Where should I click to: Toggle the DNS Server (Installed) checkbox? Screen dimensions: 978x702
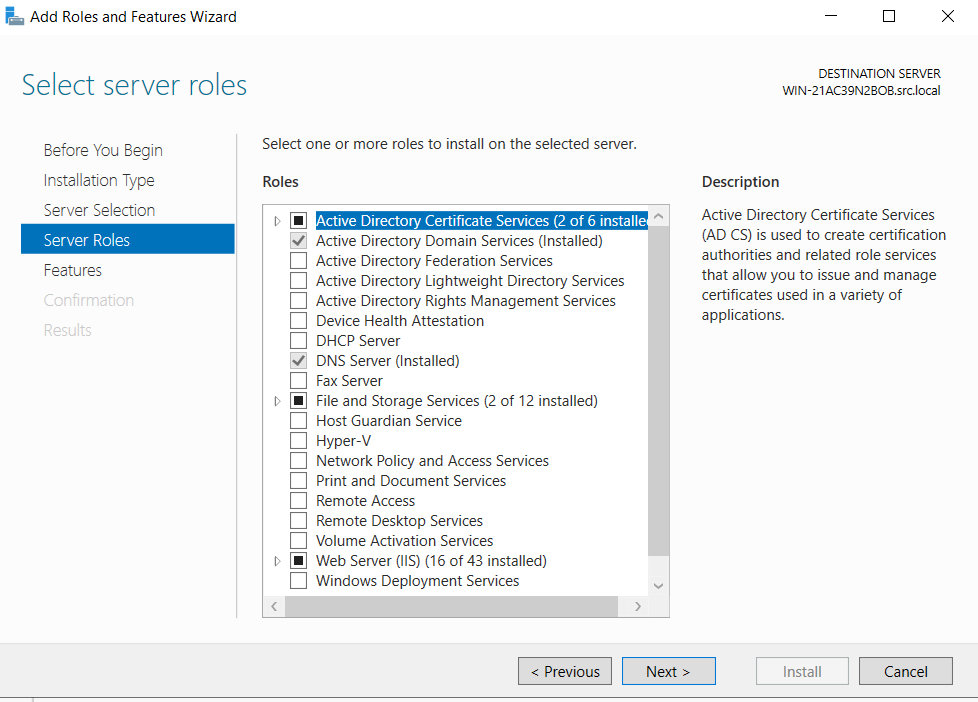point(299,361)
